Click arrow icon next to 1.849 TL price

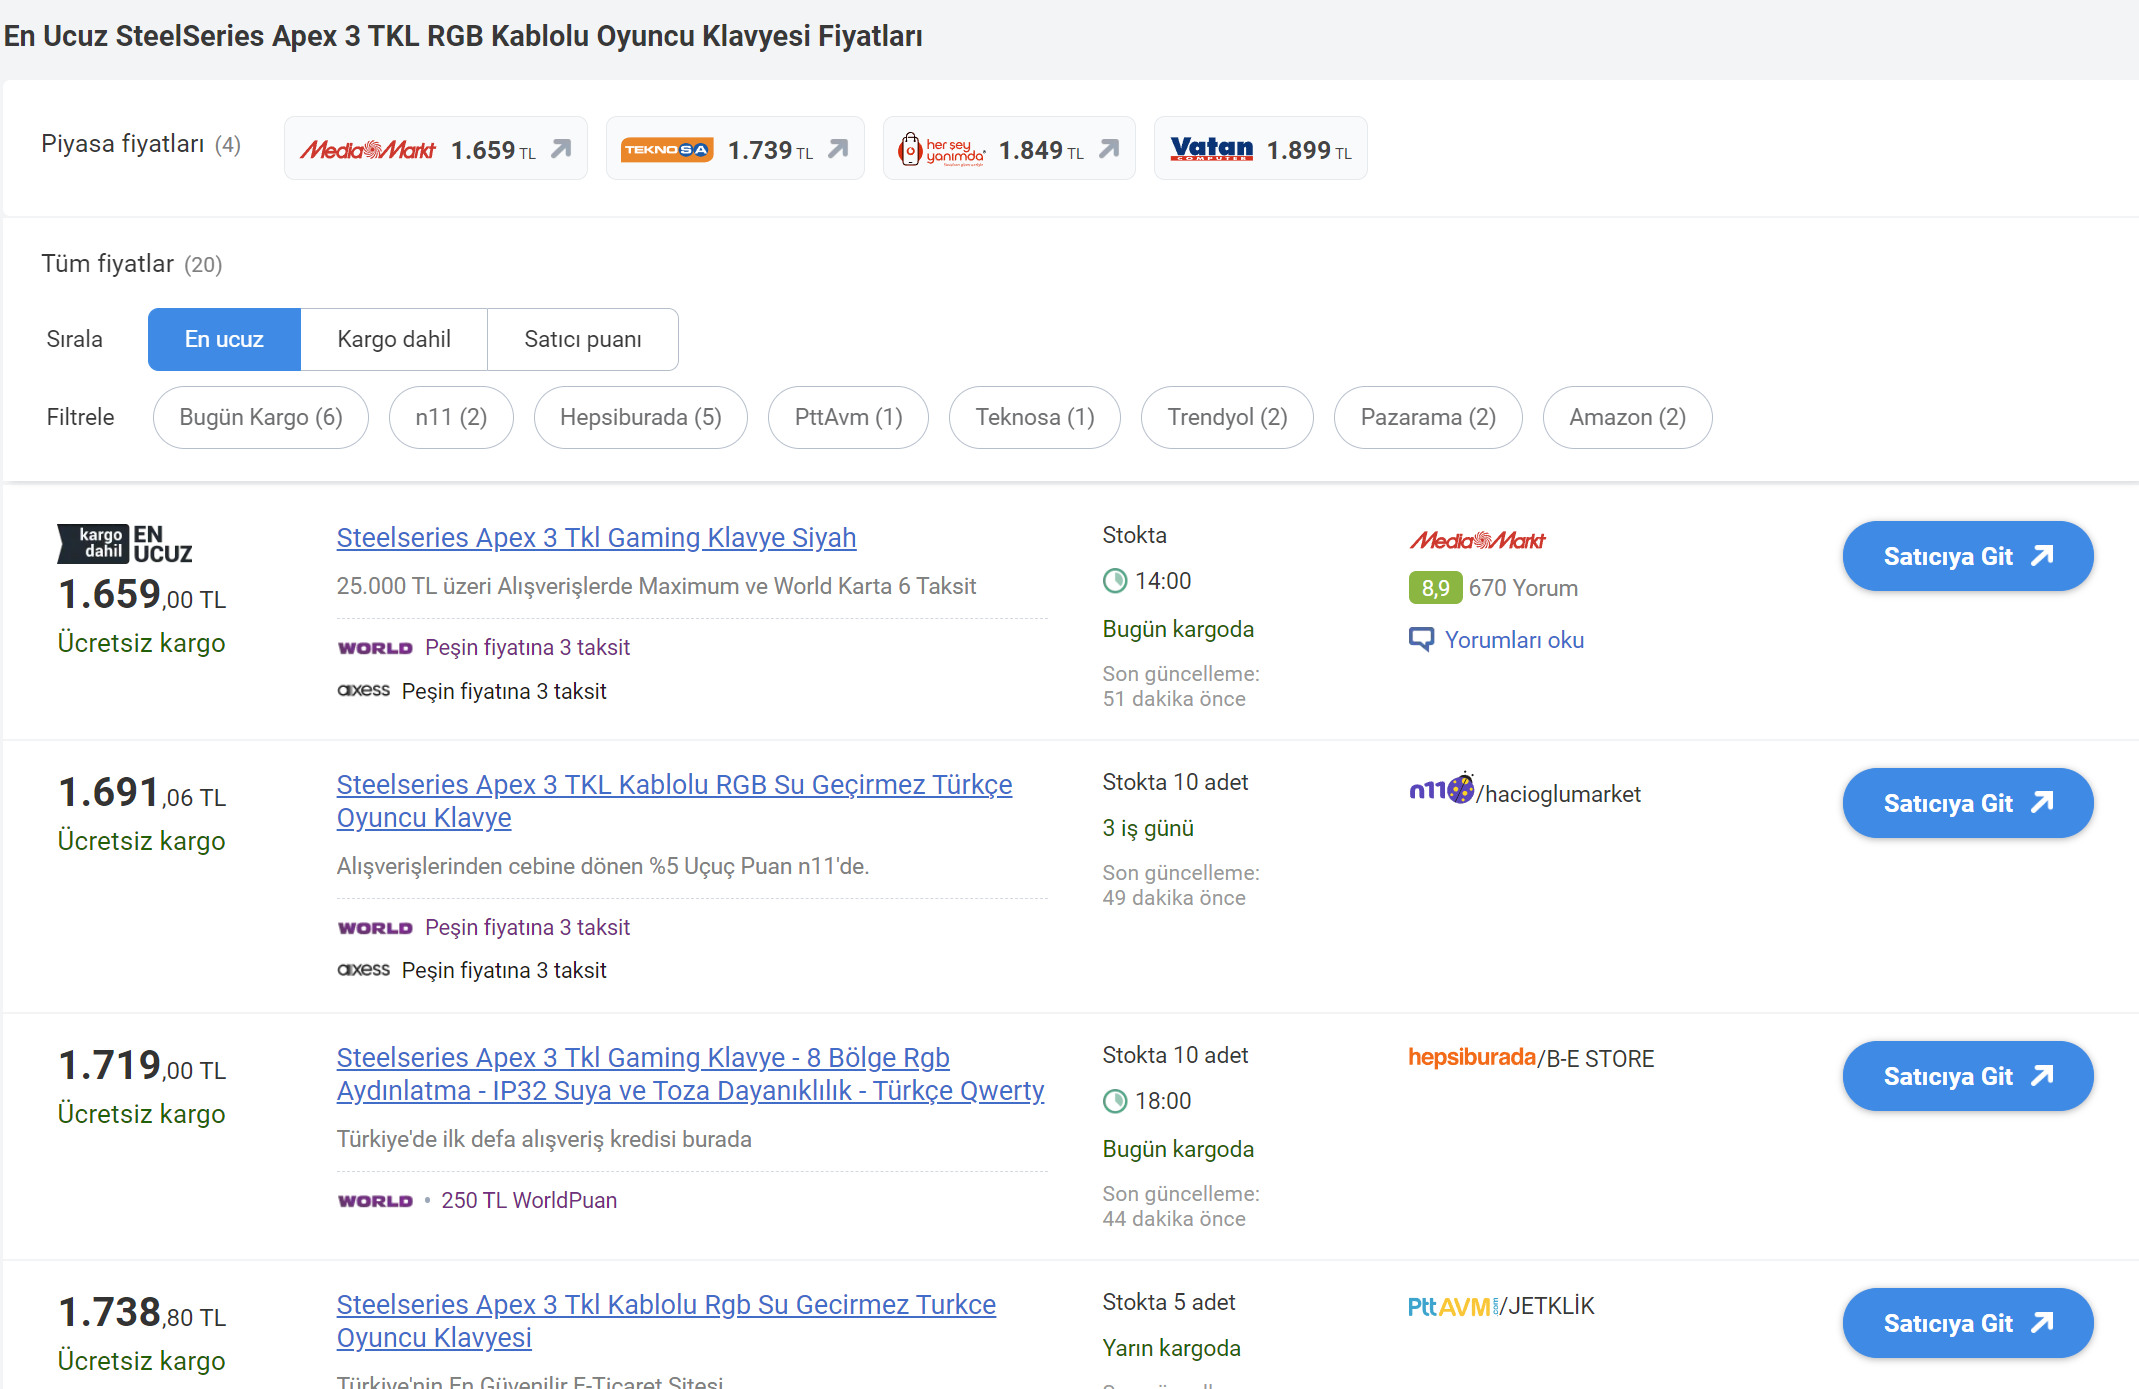[x=1109, y=148]
